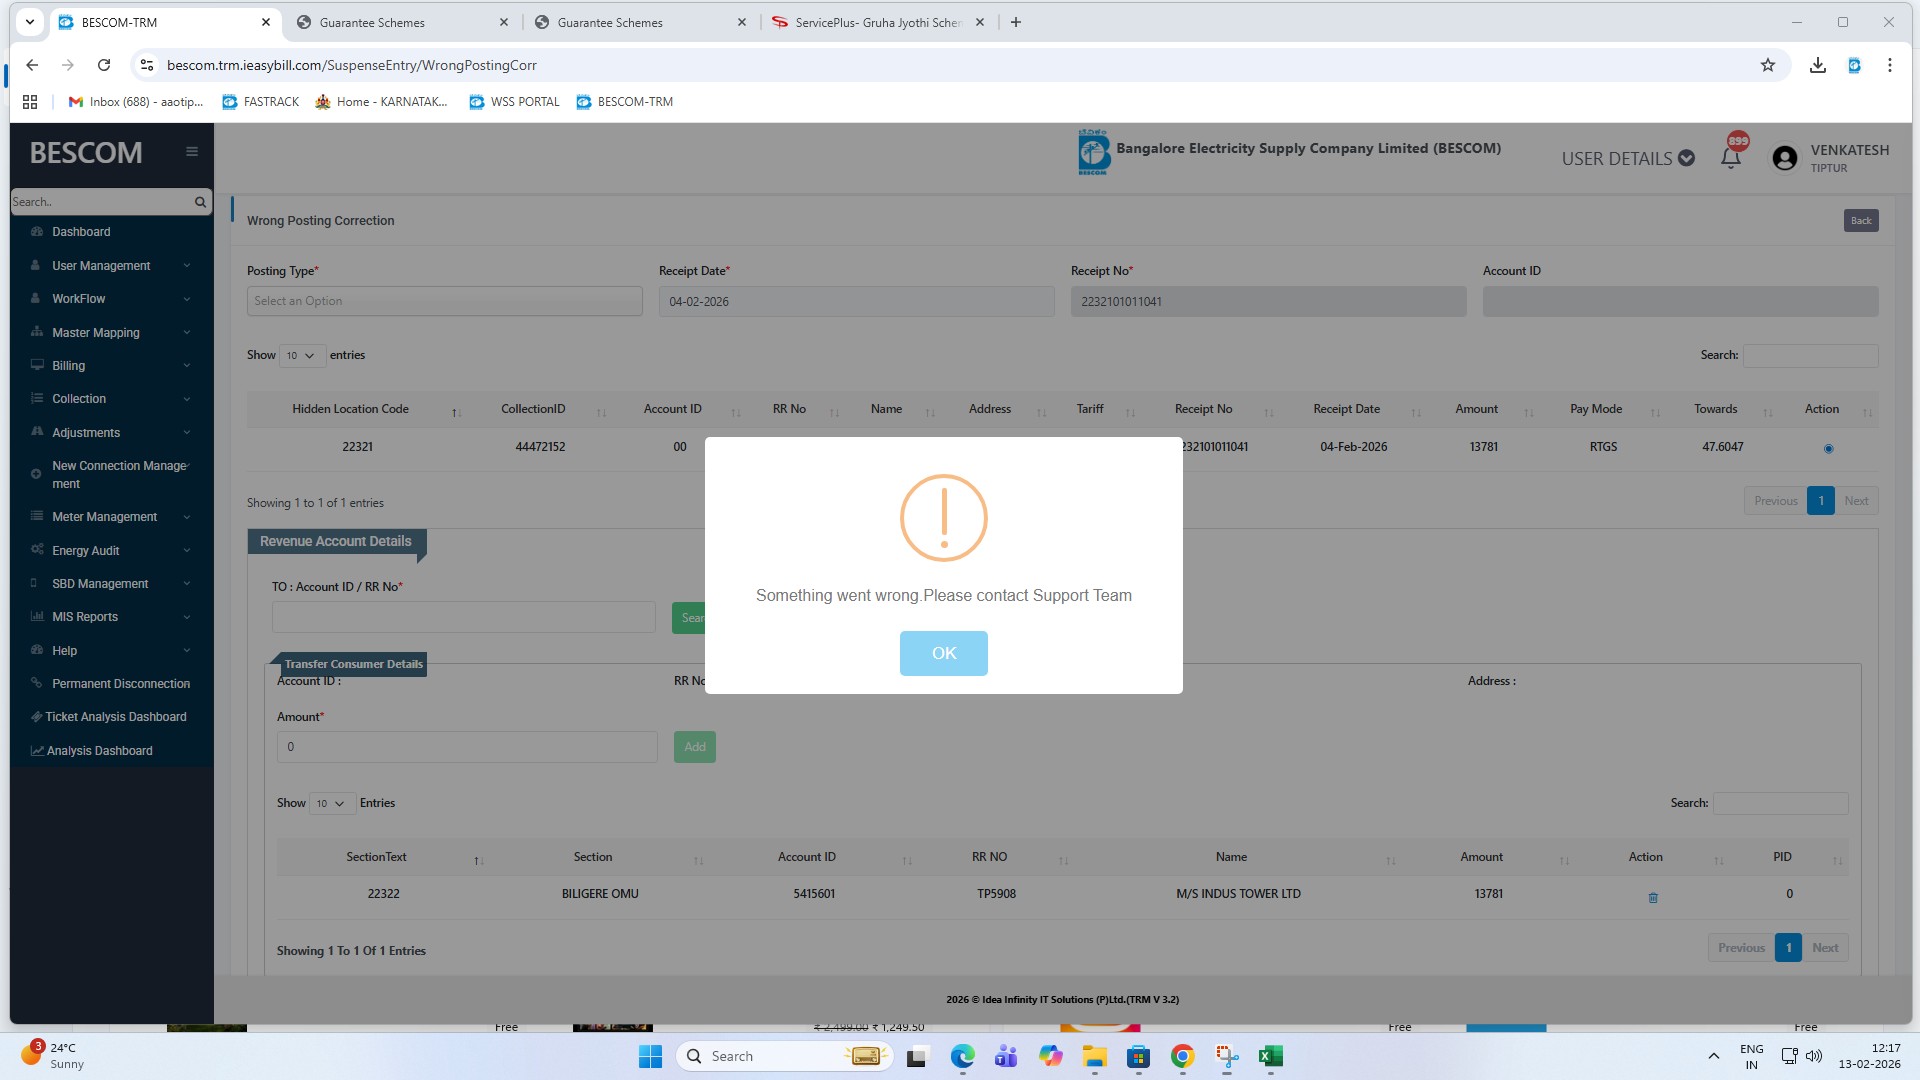Screen dimensions: 1920x1080
Task: Click the notification bell icon
Action: coord(1731,158)
